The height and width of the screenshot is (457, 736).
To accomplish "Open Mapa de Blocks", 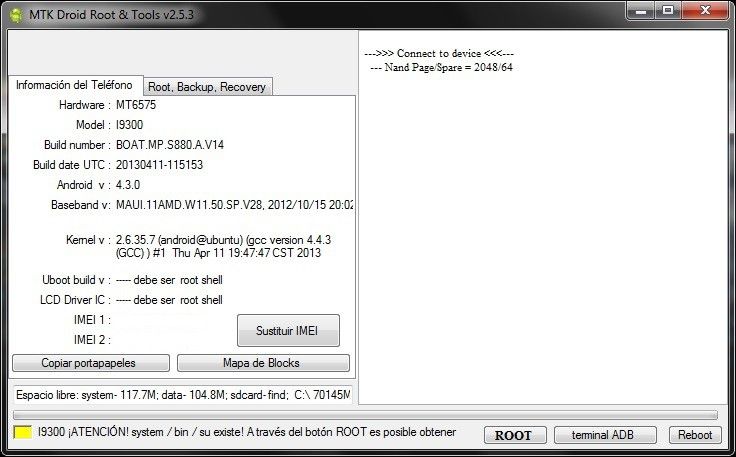I will coord(263,363).
